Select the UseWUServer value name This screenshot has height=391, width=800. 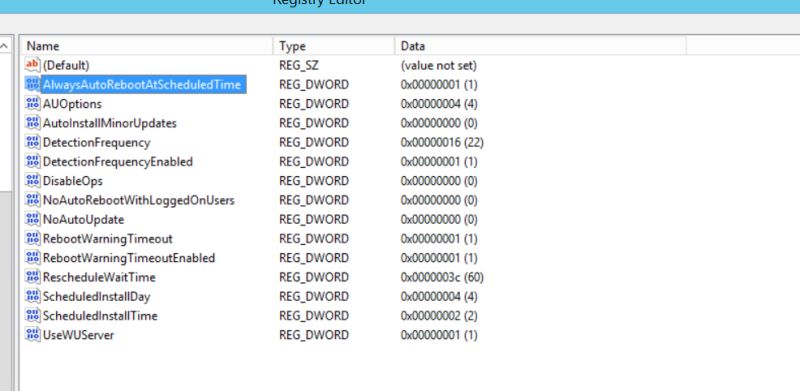pos(78,335)
